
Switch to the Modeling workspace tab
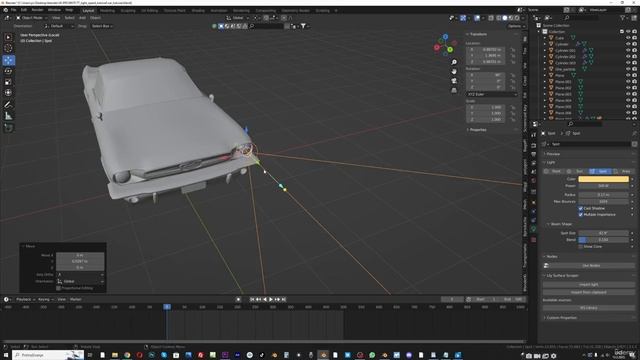tap(107, 10)
